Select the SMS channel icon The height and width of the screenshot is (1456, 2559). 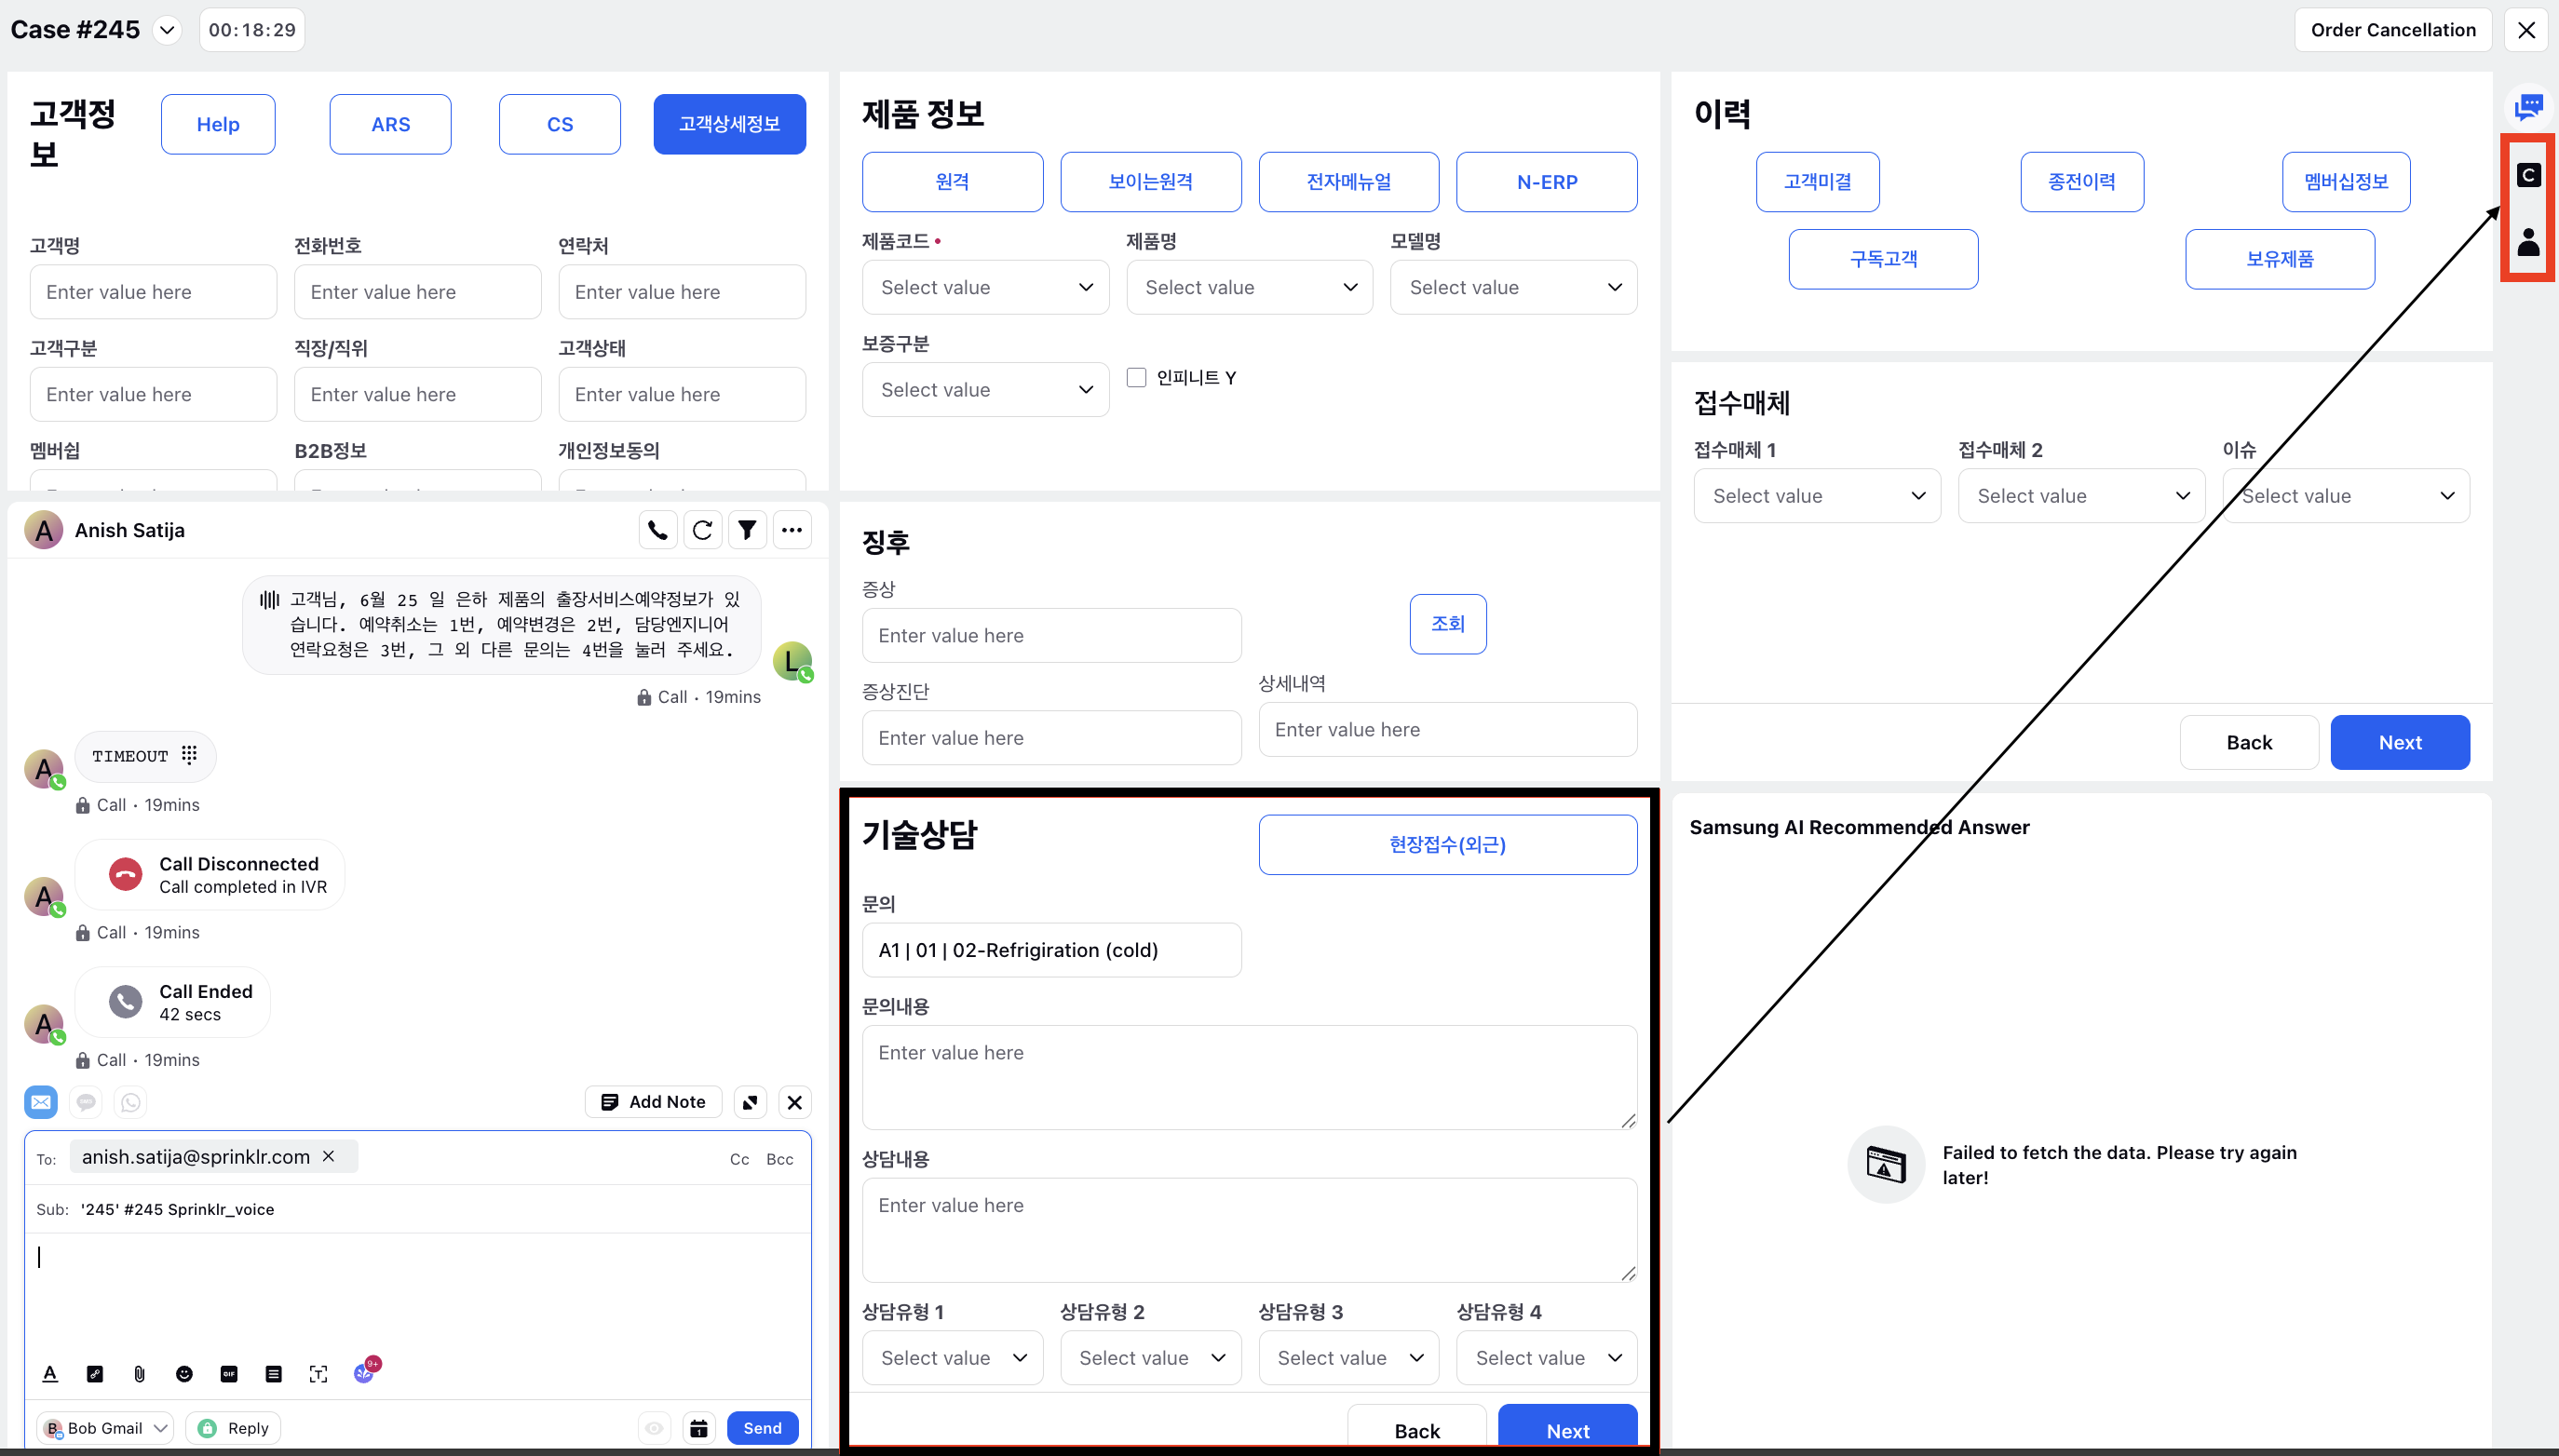click(x=86, y=1102)
